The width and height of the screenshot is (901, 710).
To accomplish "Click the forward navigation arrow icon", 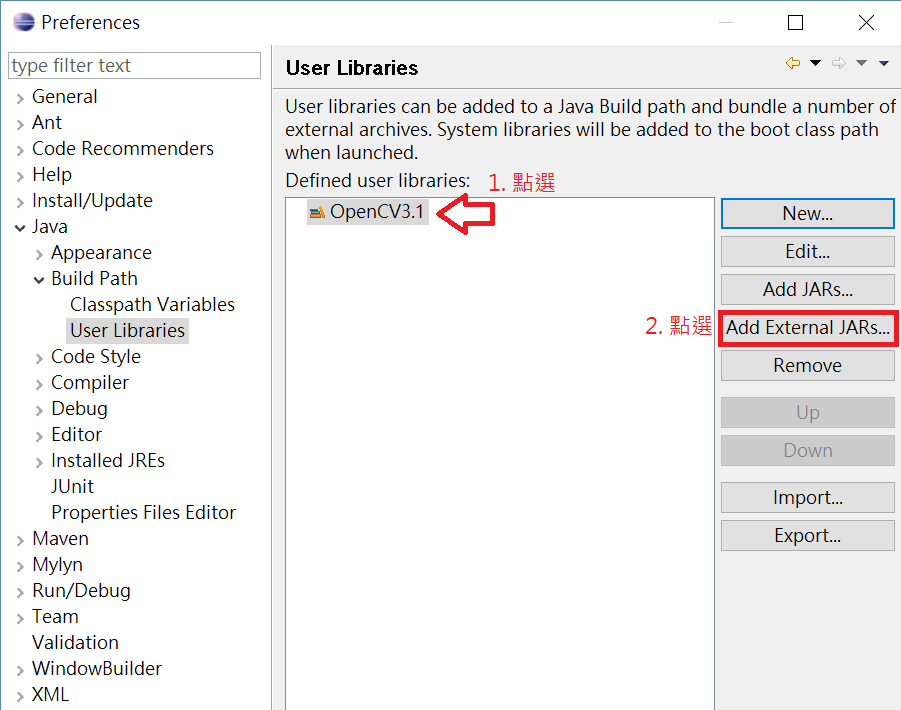I will click(839, 63).
